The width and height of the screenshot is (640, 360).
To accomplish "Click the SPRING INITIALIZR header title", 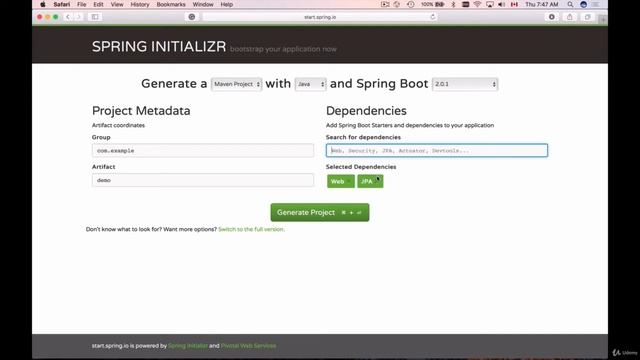I will pos(159,47).
